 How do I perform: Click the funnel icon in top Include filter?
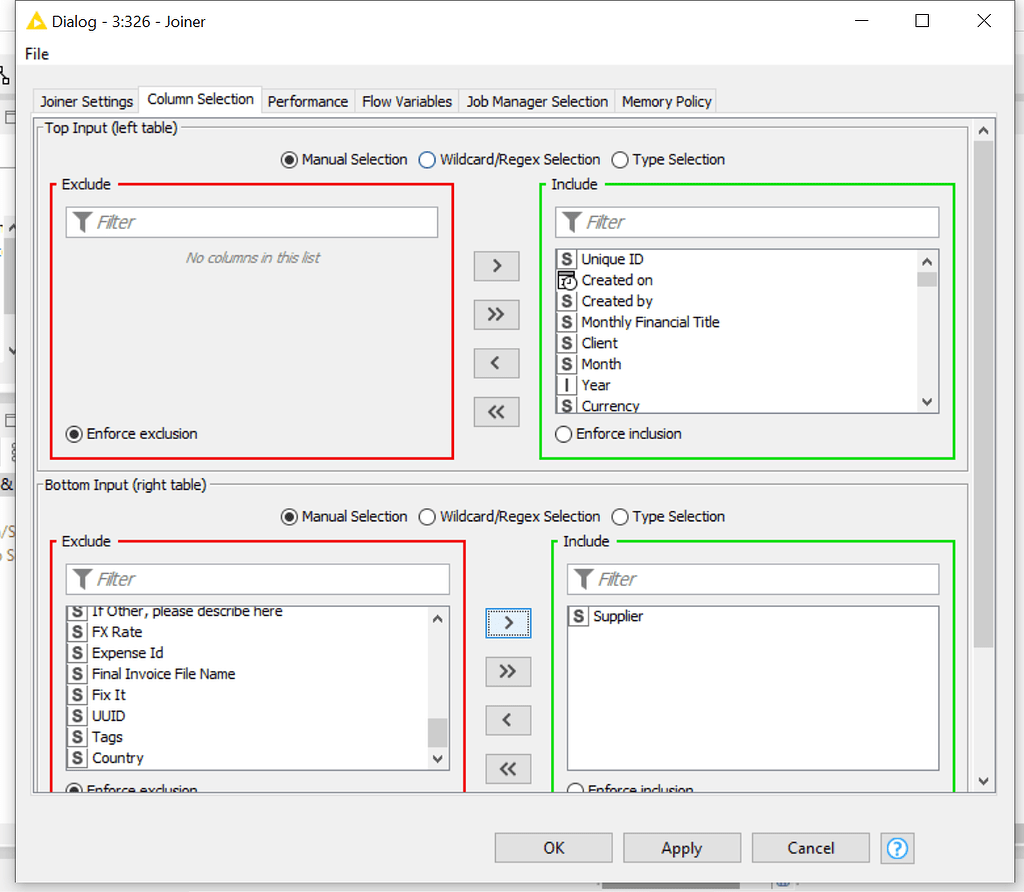coord(573,221)
